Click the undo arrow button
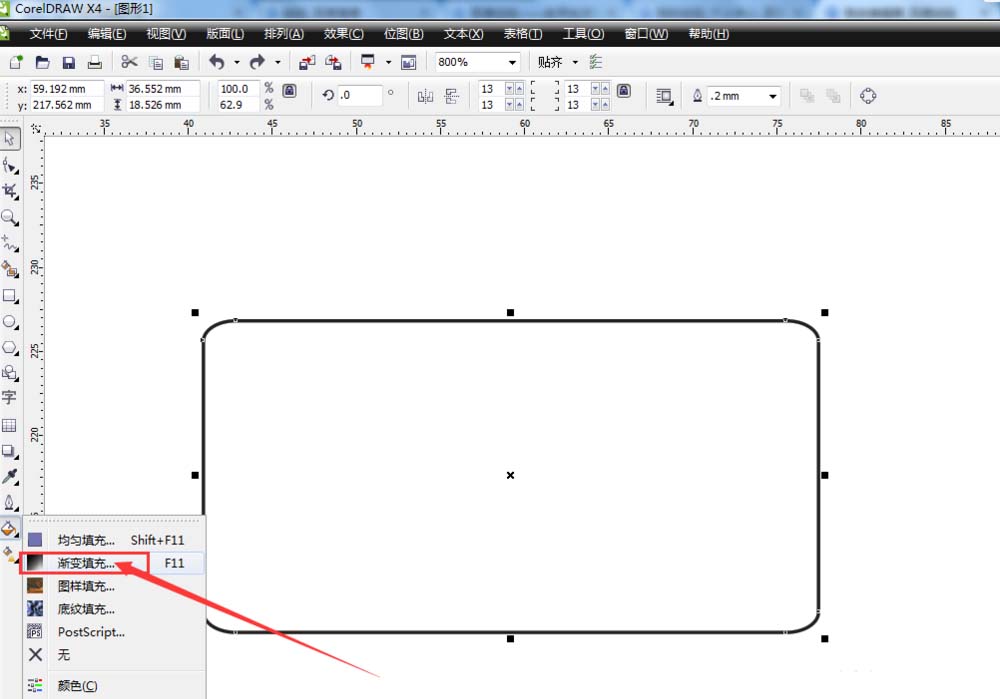 point(217,62)
